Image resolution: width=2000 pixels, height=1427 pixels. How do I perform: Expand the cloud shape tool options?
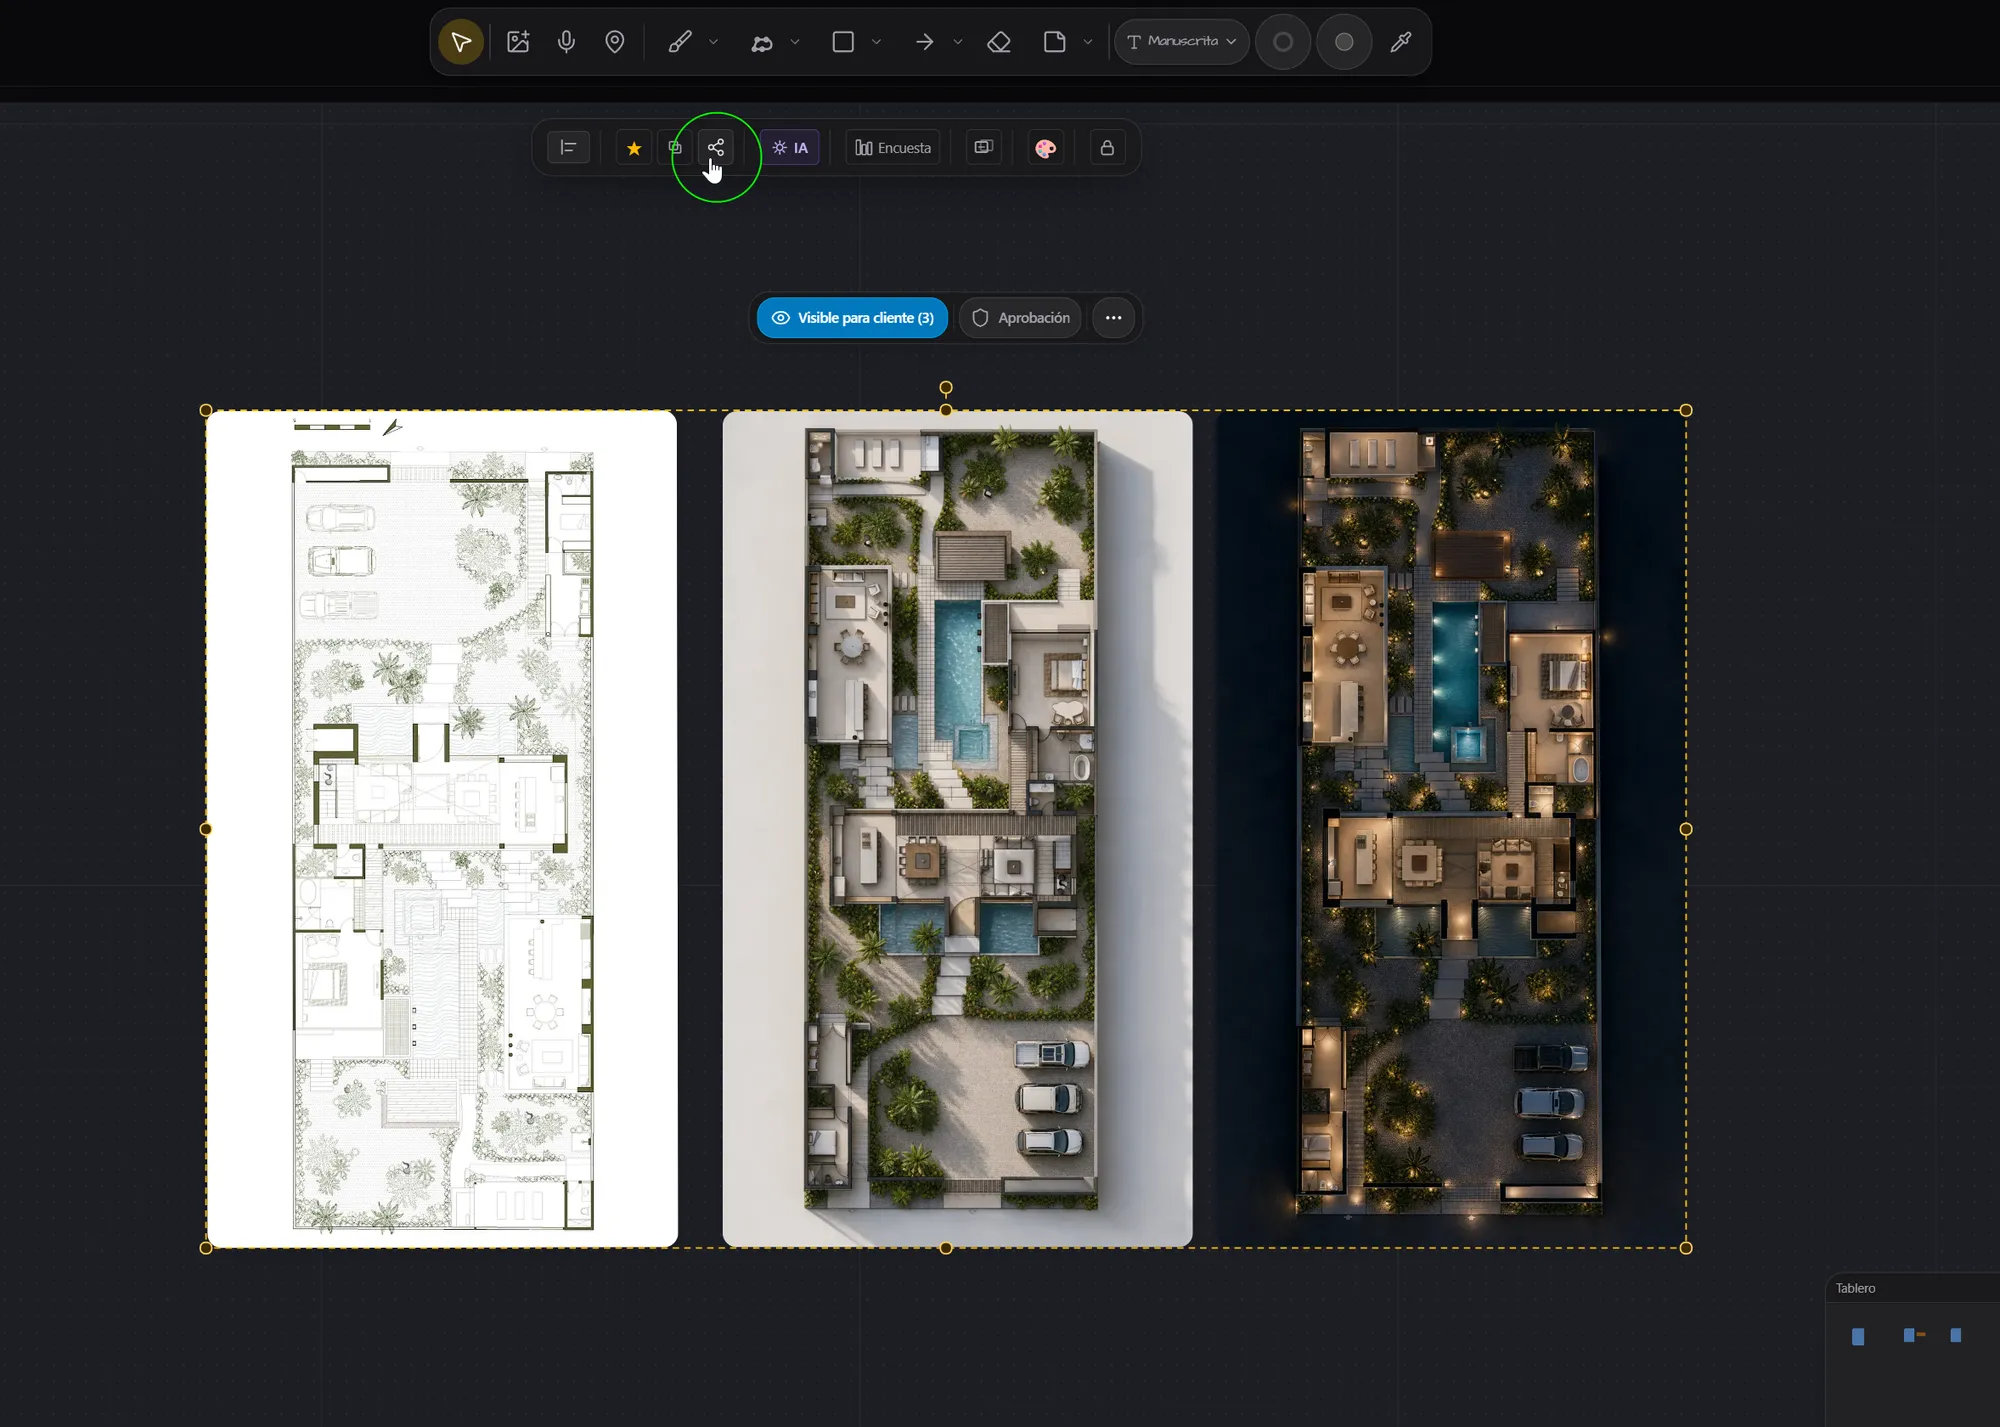[795, 42]
